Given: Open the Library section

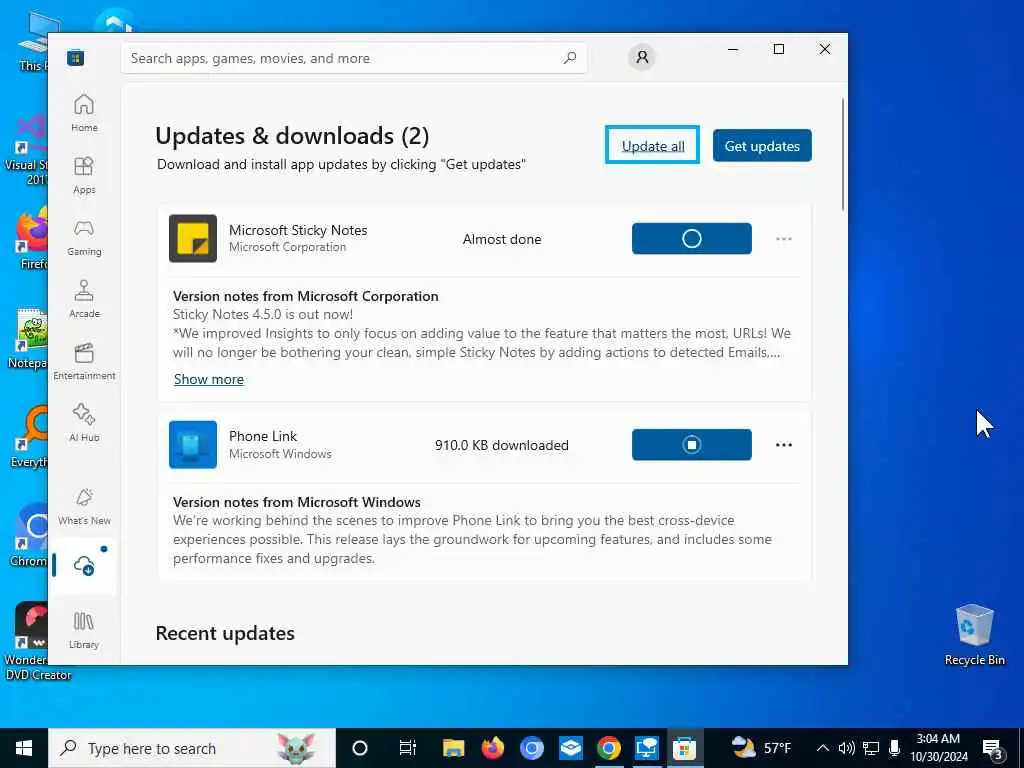Looking at the screenshot, I should click(84, 630).
